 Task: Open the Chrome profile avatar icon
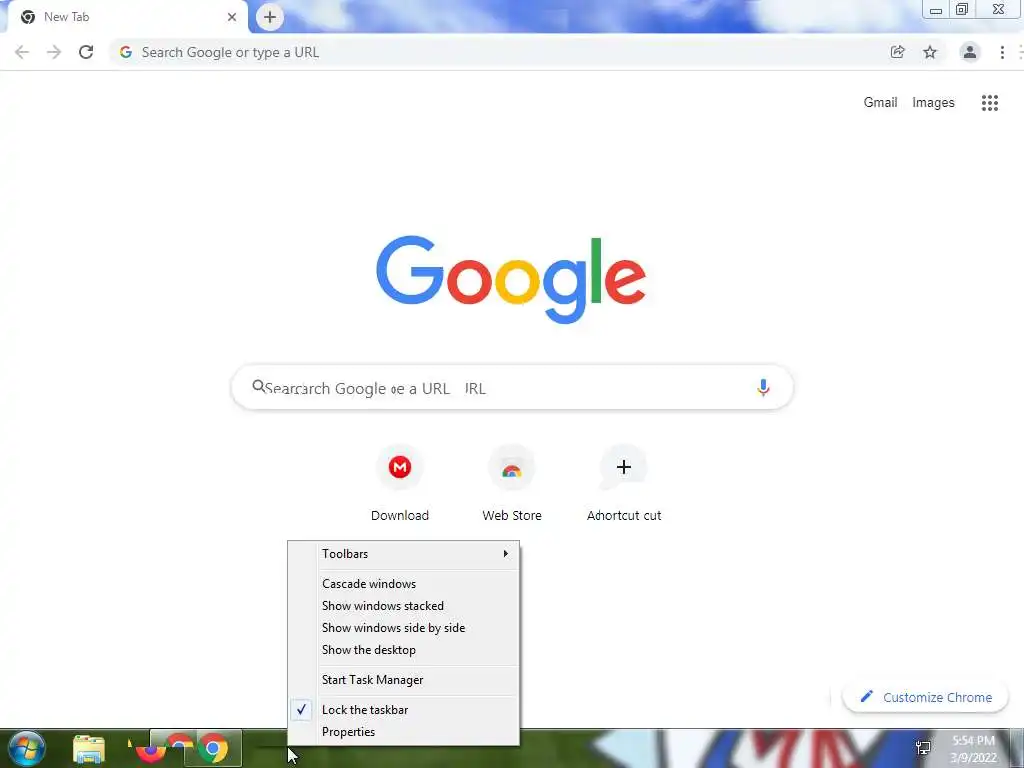970,52
